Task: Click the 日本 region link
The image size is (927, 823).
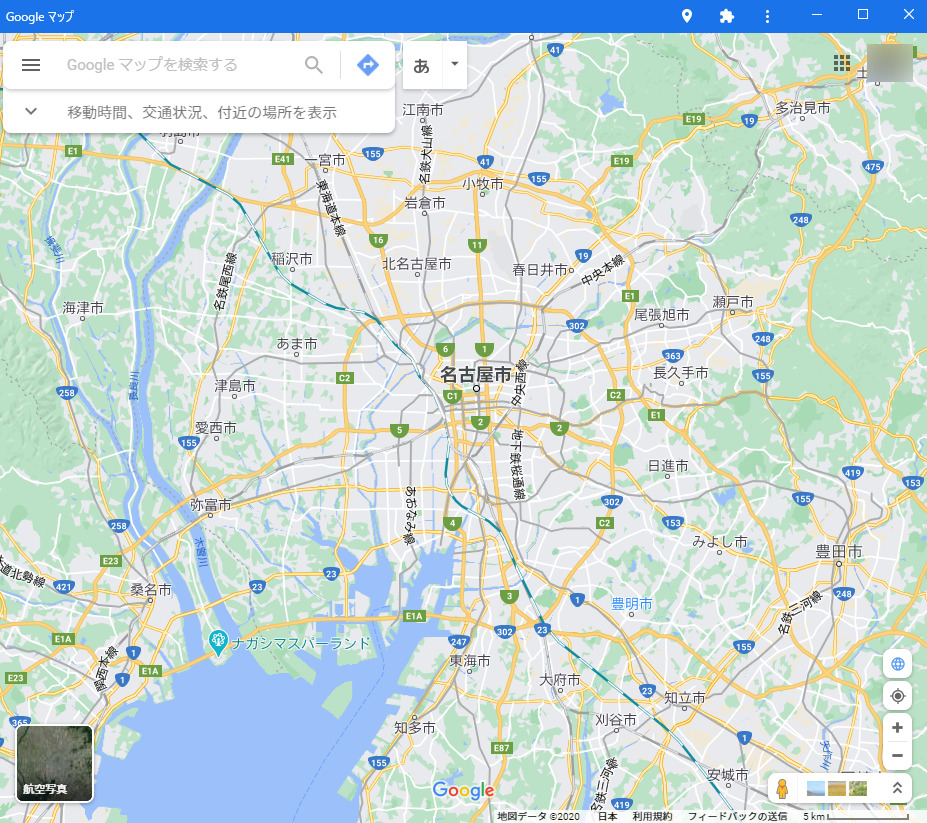Action: pyautogui.click(x=607, y=816)
